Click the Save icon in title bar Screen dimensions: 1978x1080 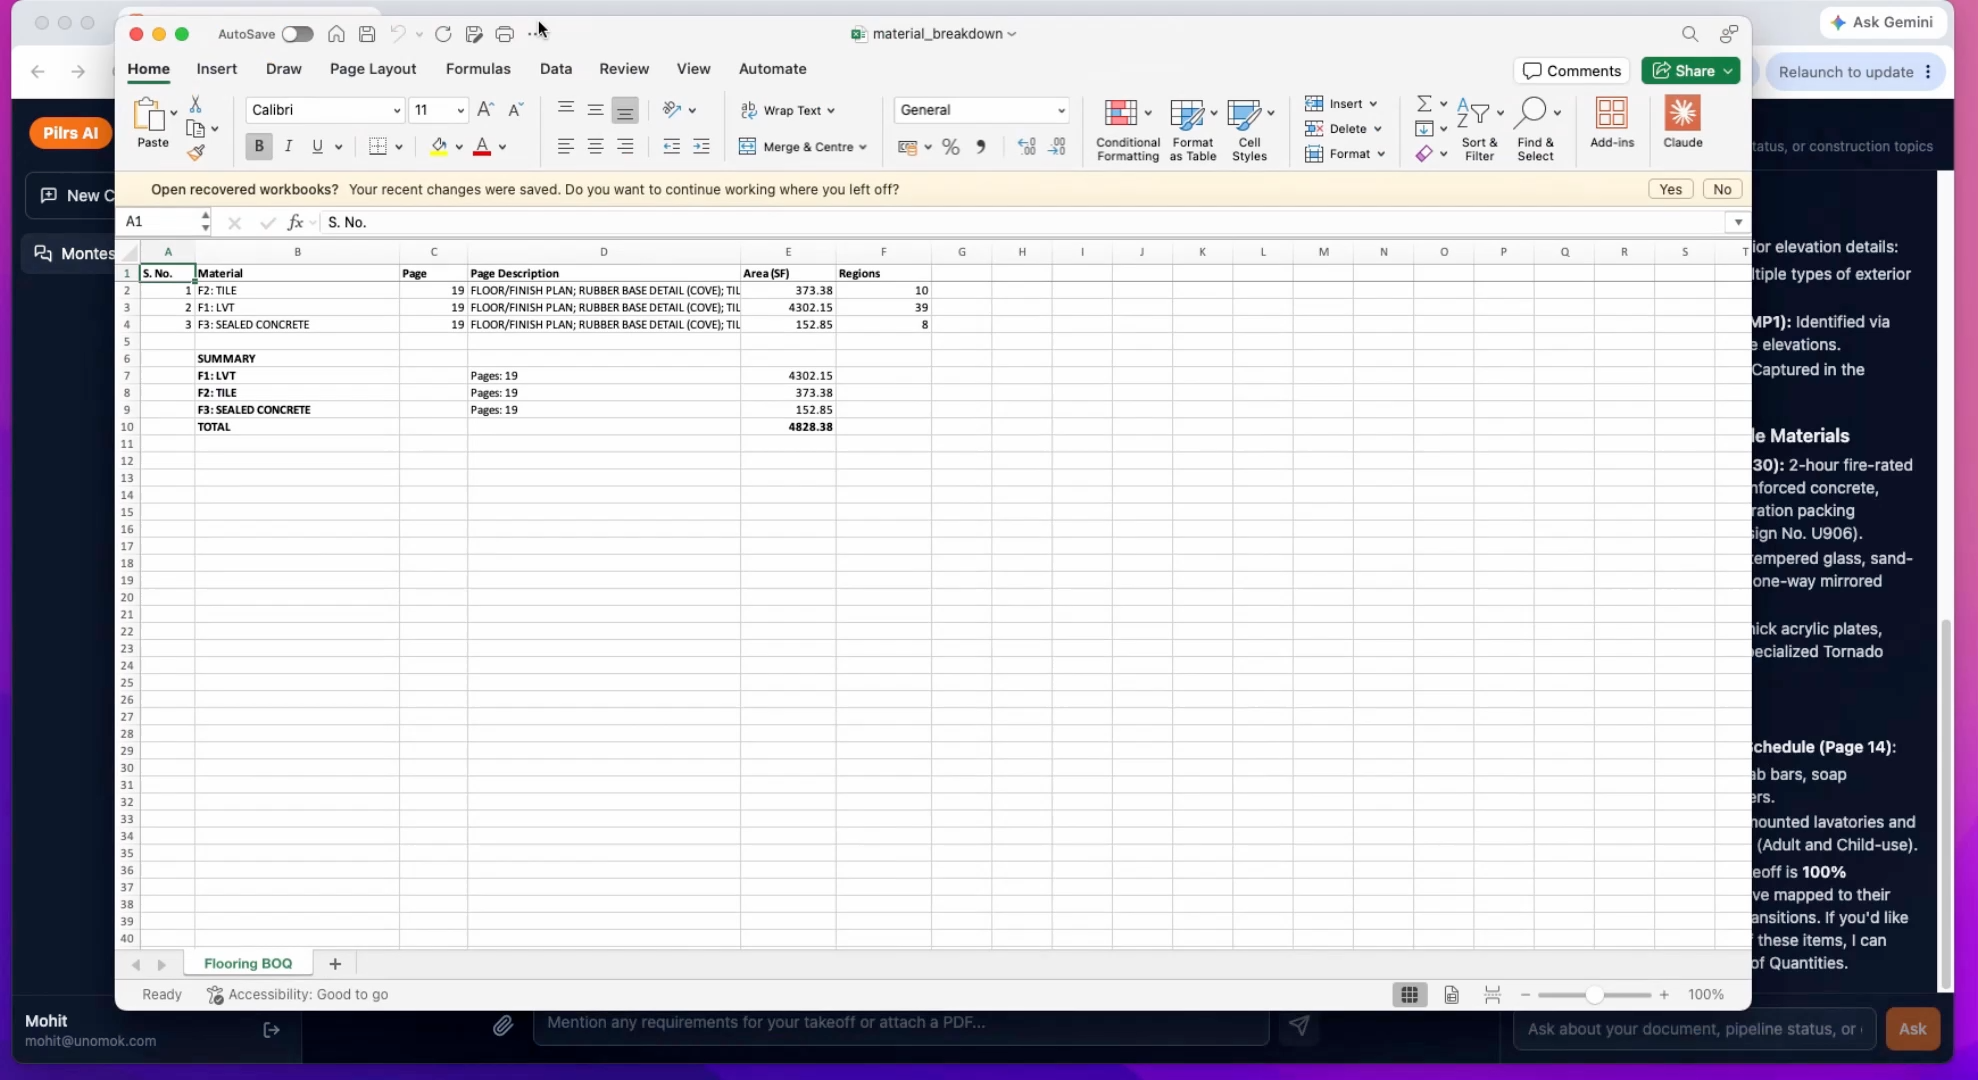click(367, 34)
